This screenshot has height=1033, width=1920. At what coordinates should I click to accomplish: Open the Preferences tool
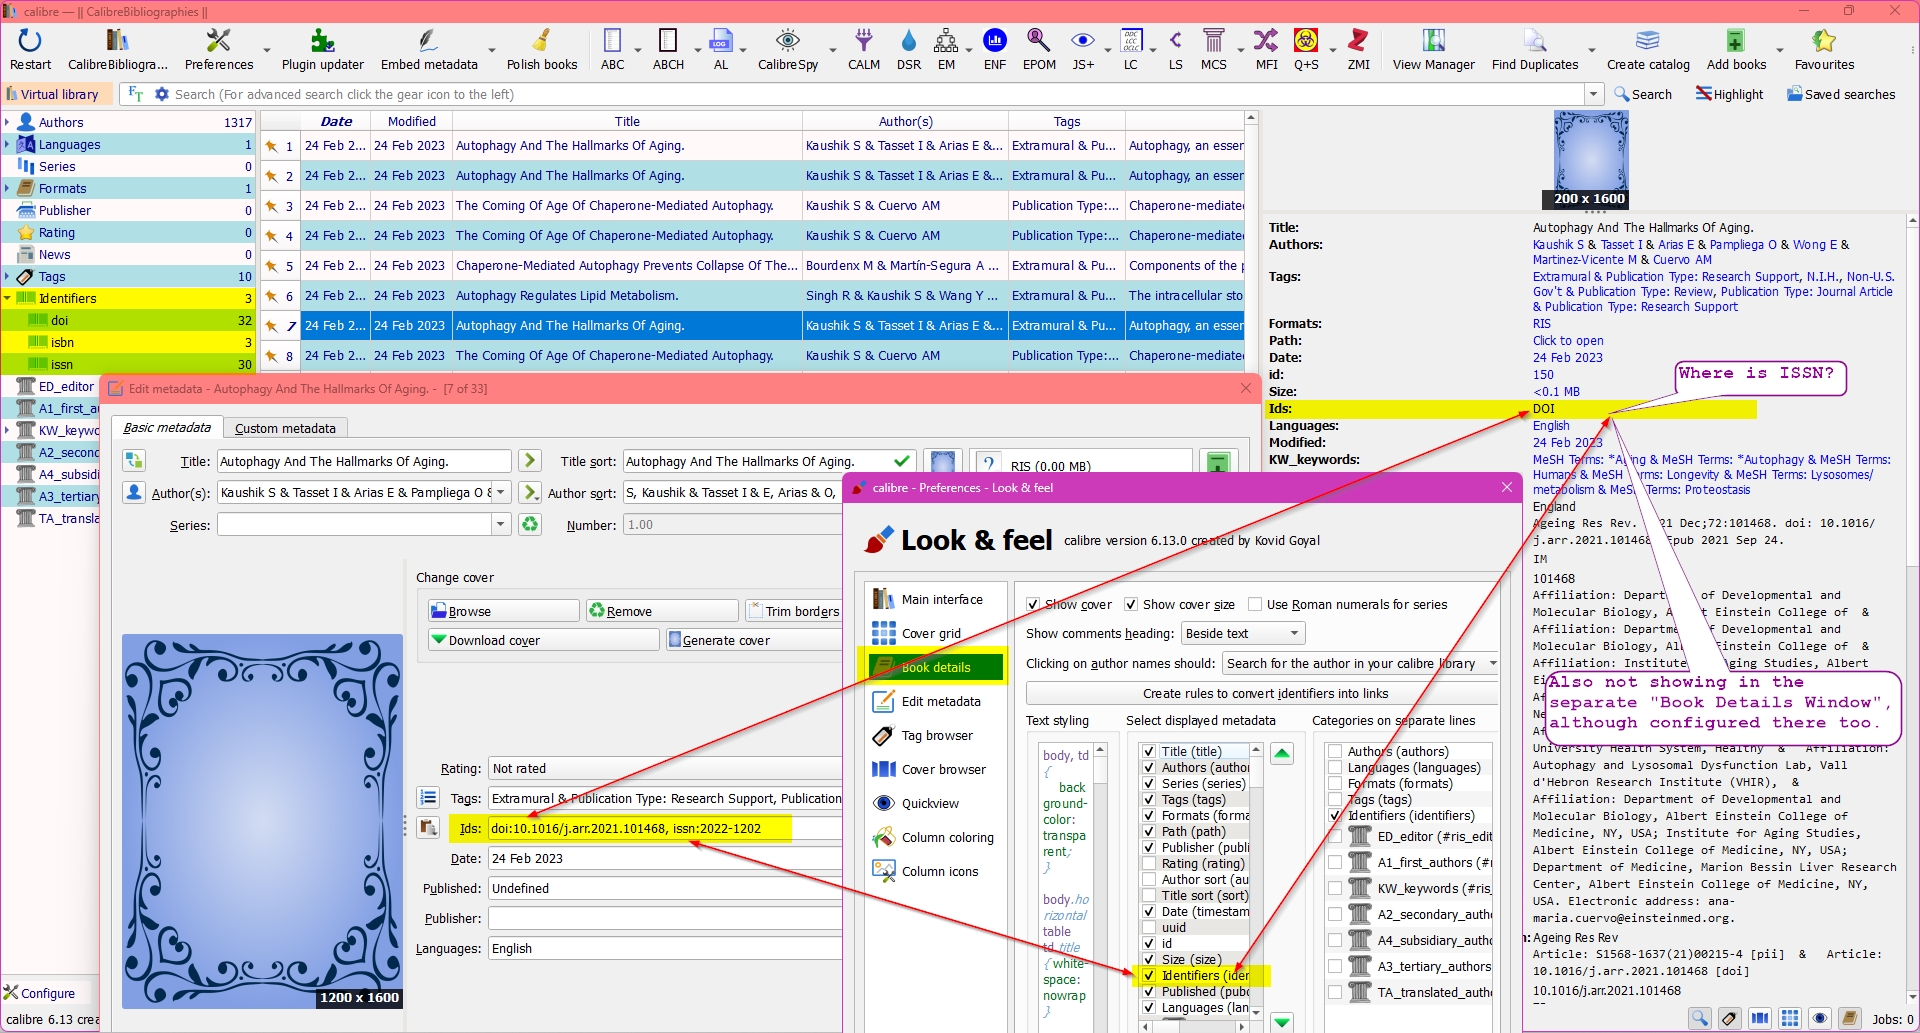(x=219, y=50)
